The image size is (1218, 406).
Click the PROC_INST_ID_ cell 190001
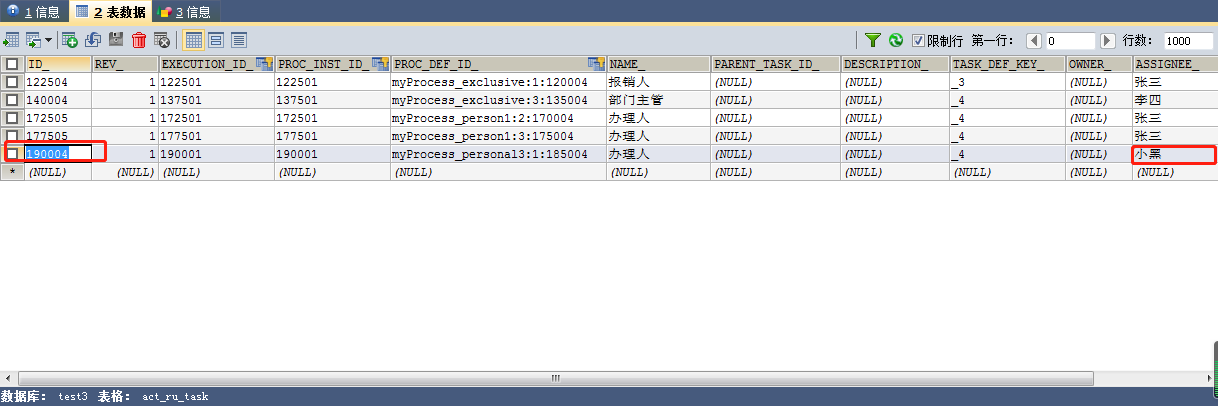click(332, 154)
